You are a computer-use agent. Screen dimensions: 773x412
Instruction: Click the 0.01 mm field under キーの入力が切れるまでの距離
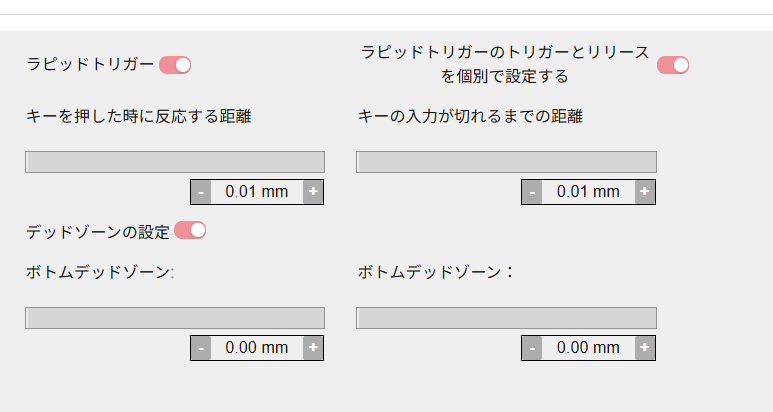point(588,192)
